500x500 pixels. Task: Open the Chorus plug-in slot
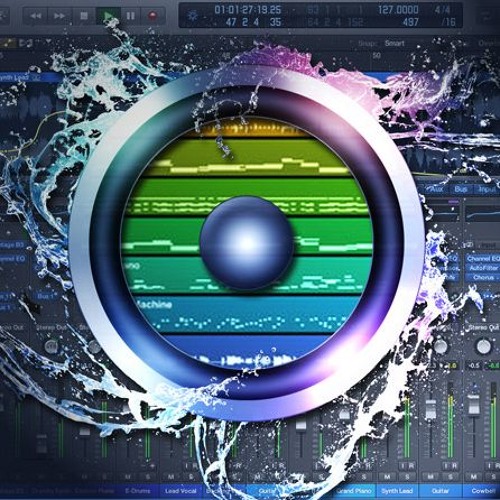coord(483,277)
